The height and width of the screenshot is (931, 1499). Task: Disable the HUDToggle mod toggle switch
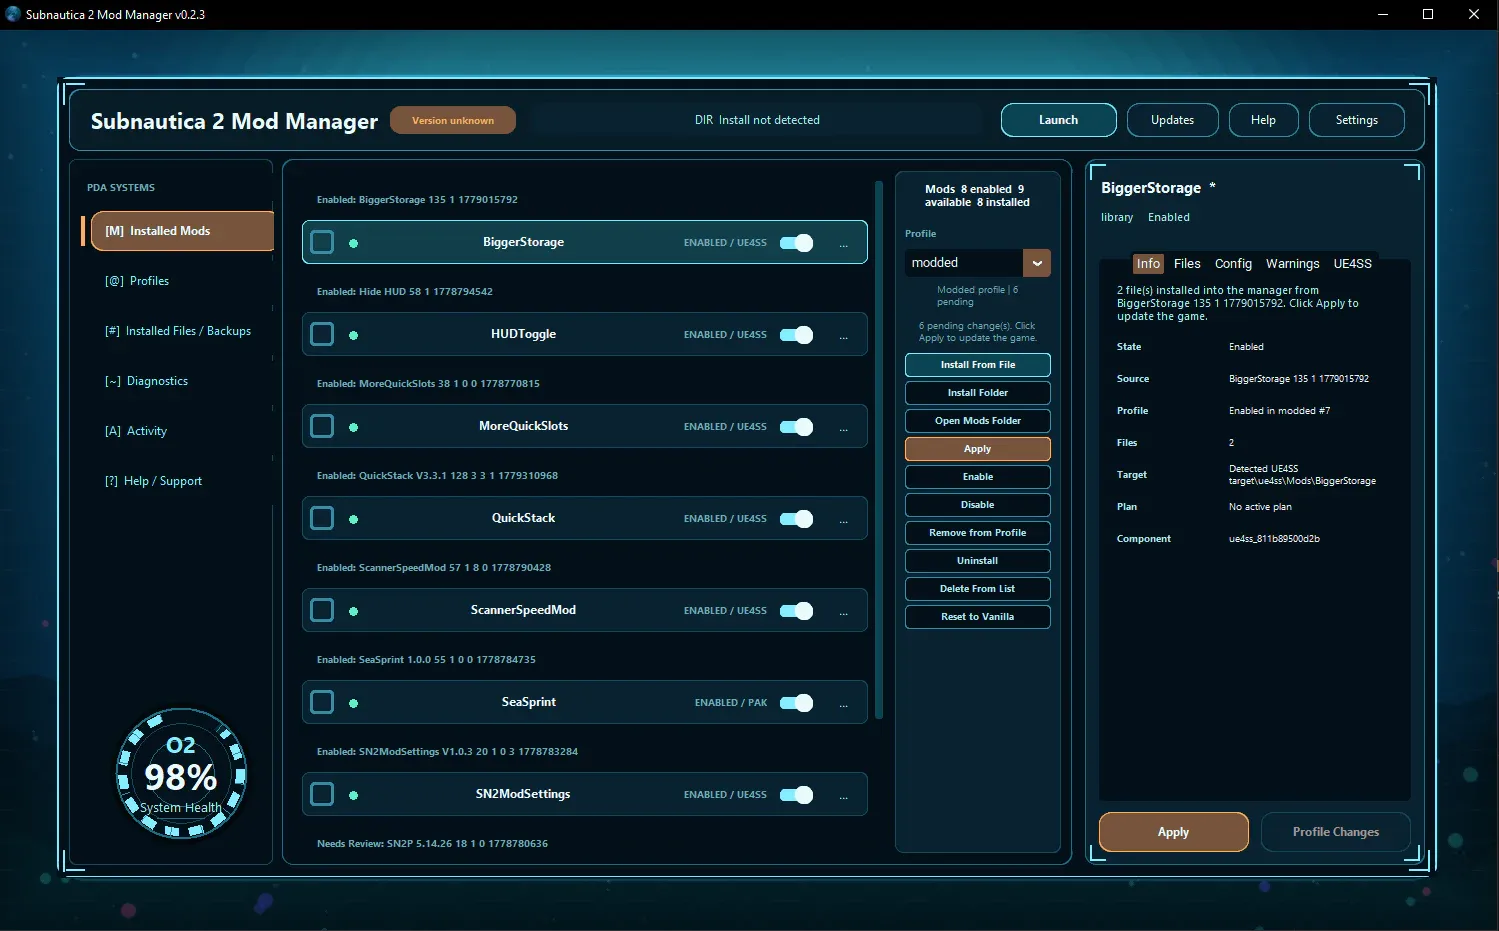(x=797, y=335)
